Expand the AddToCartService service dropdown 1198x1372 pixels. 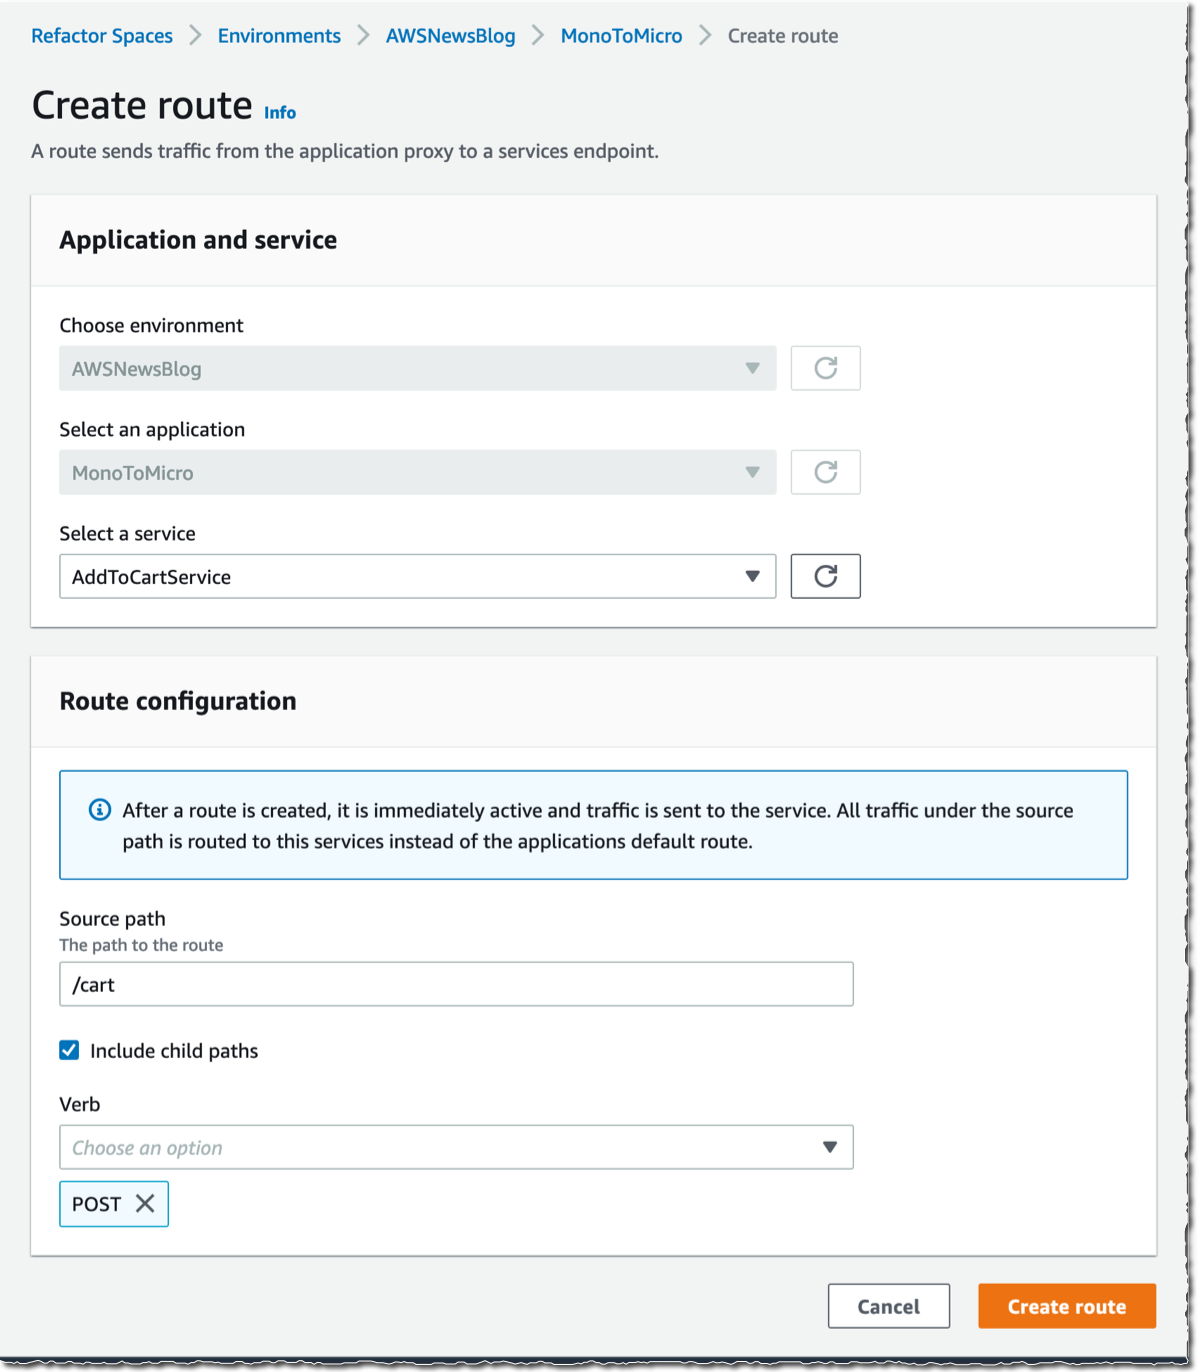tap(418, 576)
